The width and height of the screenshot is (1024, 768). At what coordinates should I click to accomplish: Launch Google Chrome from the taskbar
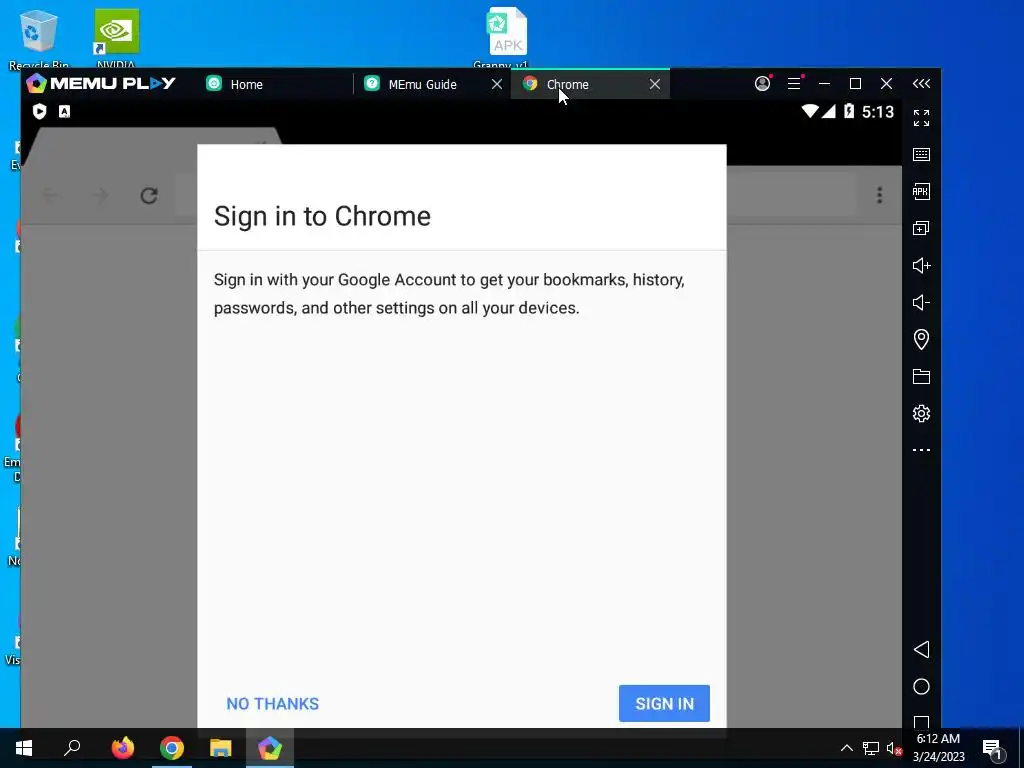coord(171,748)
